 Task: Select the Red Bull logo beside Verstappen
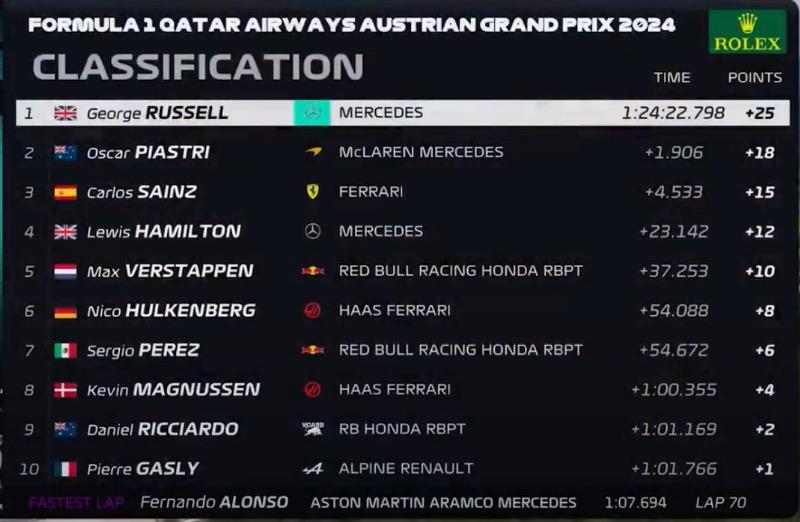[x=312, y=271]
